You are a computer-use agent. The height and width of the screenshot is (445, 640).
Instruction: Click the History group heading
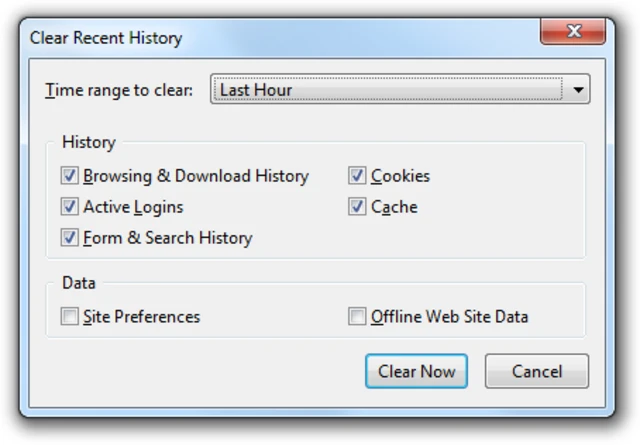[89, 142]
